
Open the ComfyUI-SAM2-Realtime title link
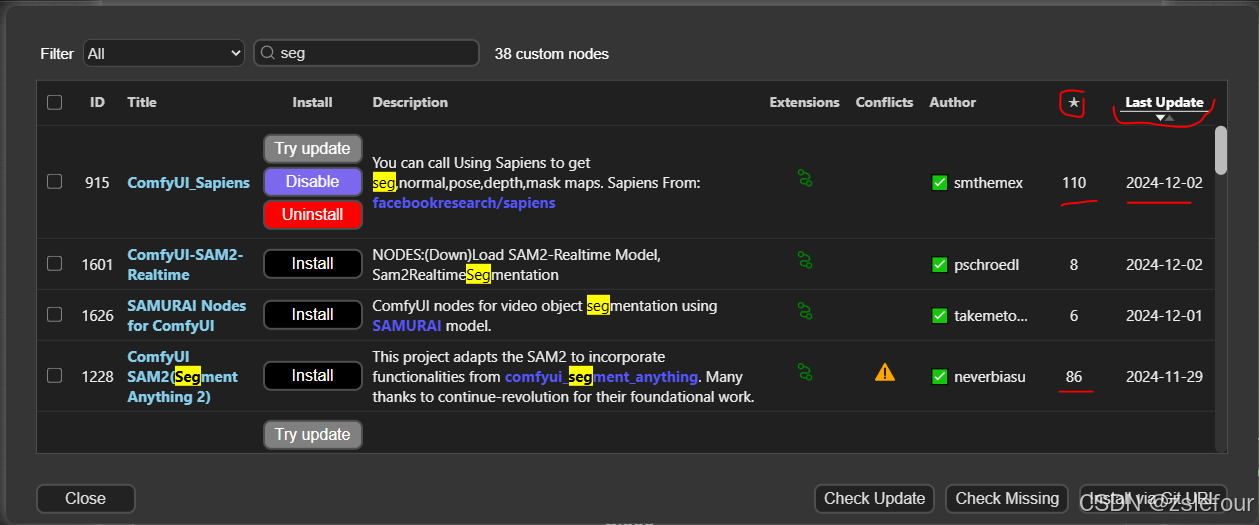(x=185, y=265)
